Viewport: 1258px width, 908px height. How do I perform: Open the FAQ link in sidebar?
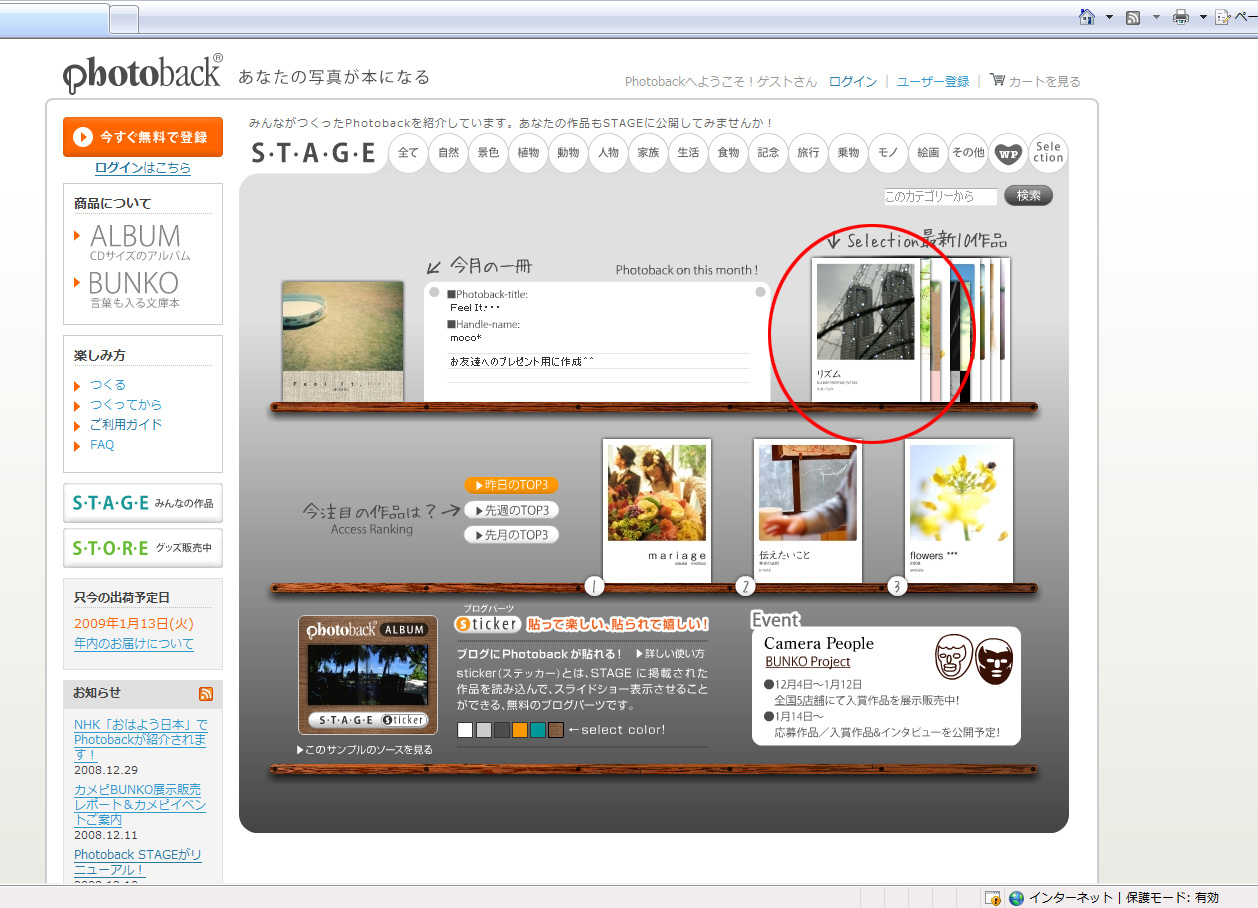click(102, 445)
